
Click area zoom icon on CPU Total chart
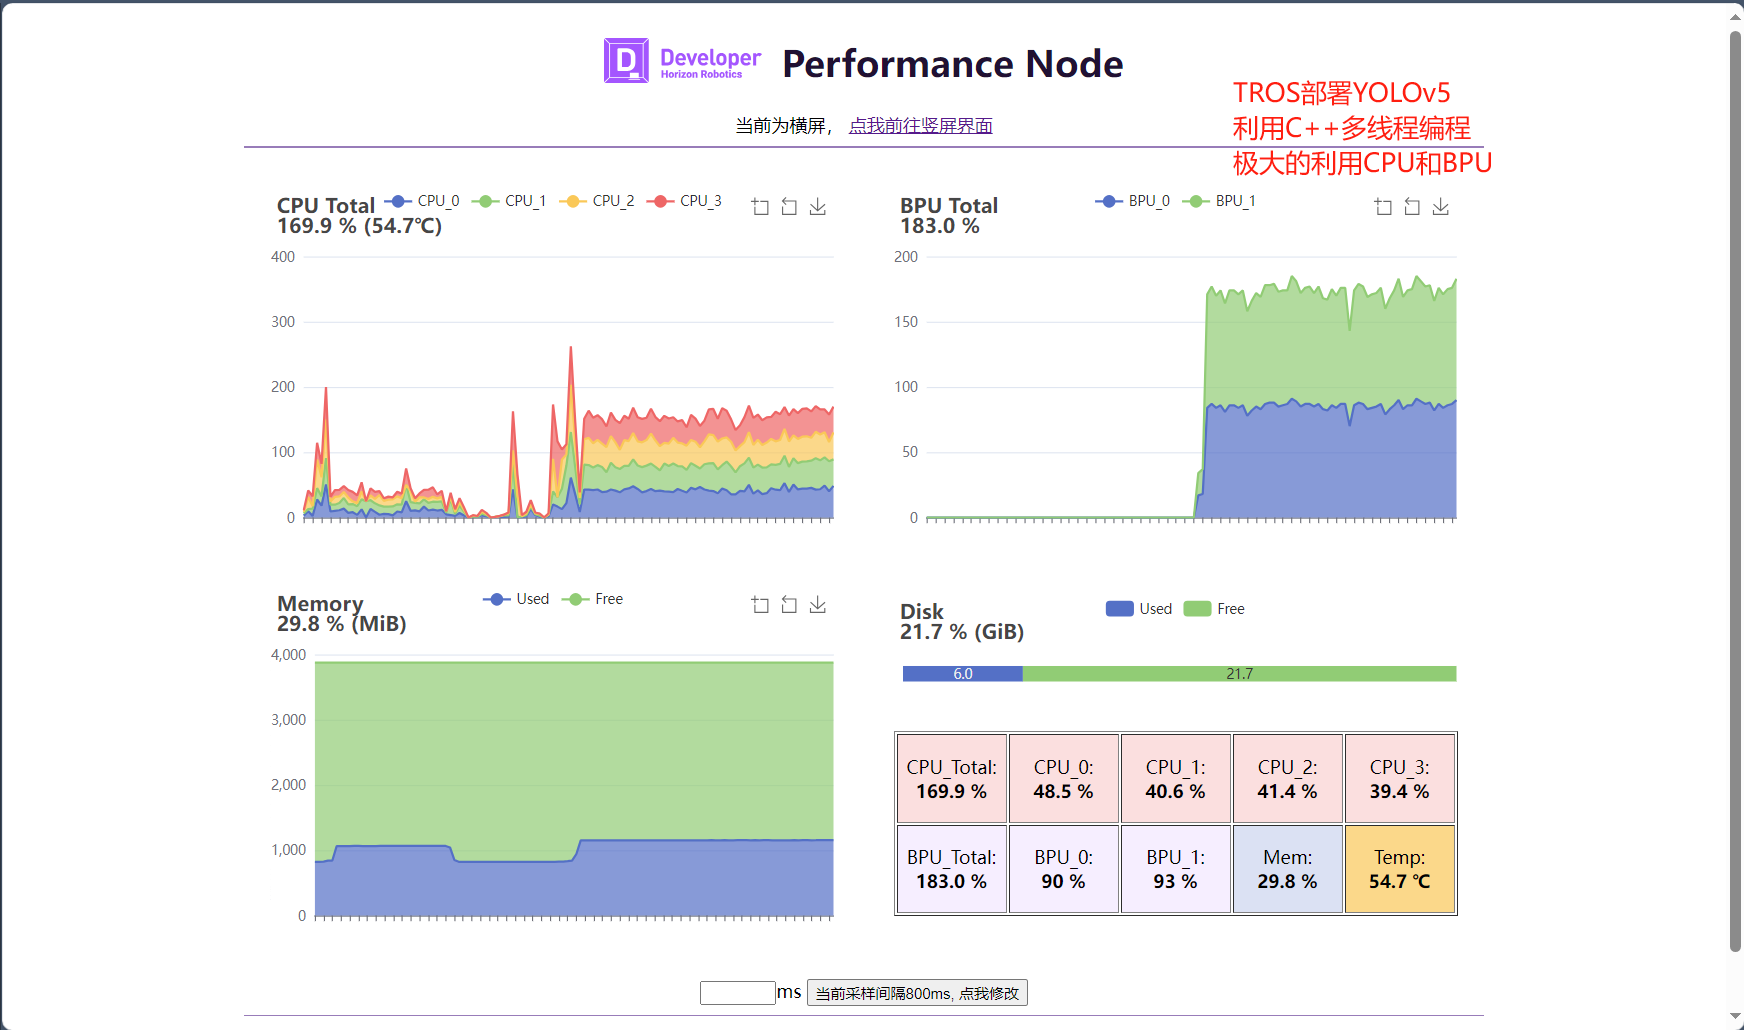click(760, 207)
